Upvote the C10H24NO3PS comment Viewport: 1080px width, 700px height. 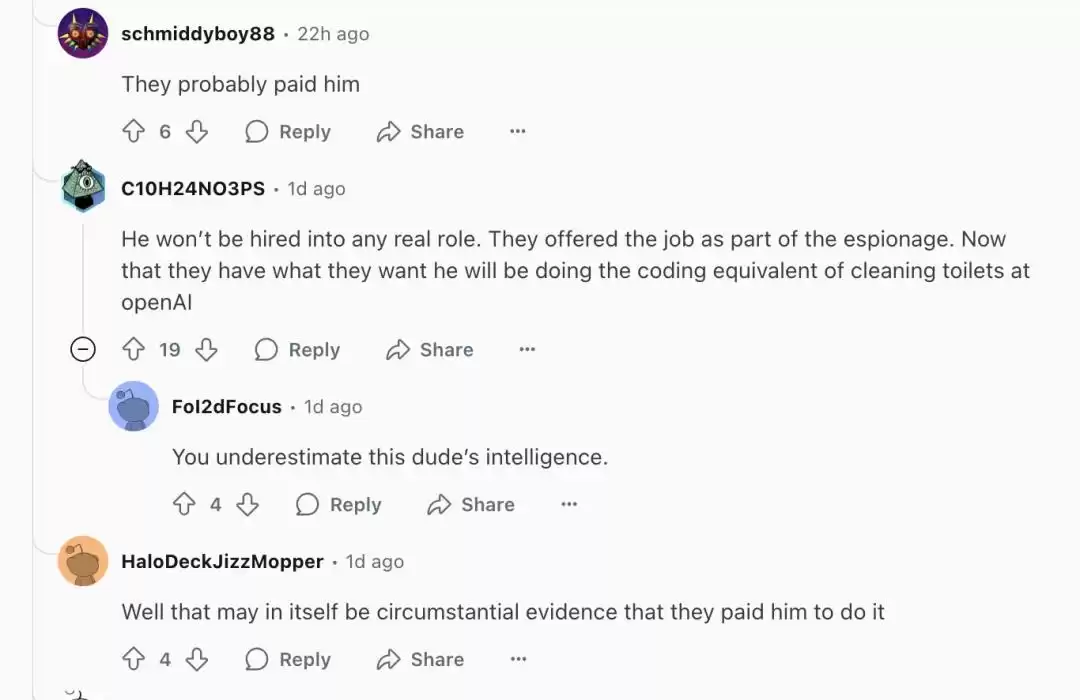coord(134,349)
